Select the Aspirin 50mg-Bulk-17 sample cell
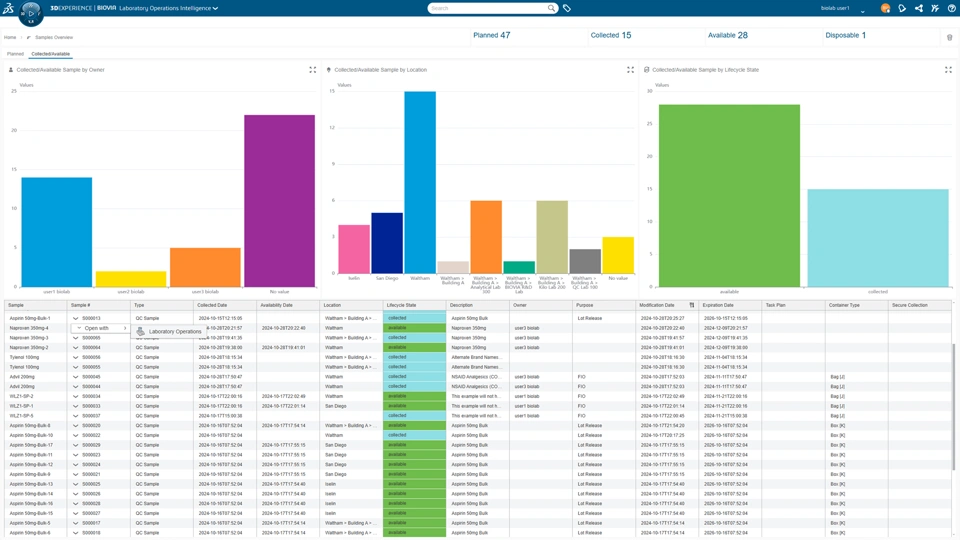Viewport: 960px width, 540px height. pyautogui.click(x=36, y=445)
